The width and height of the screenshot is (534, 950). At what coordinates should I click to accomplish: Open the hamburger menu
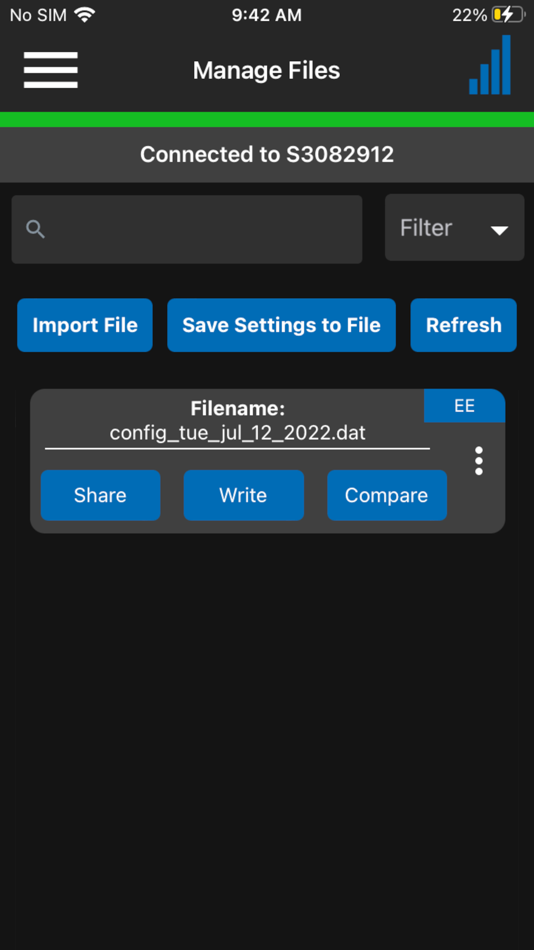pos(50,70)
